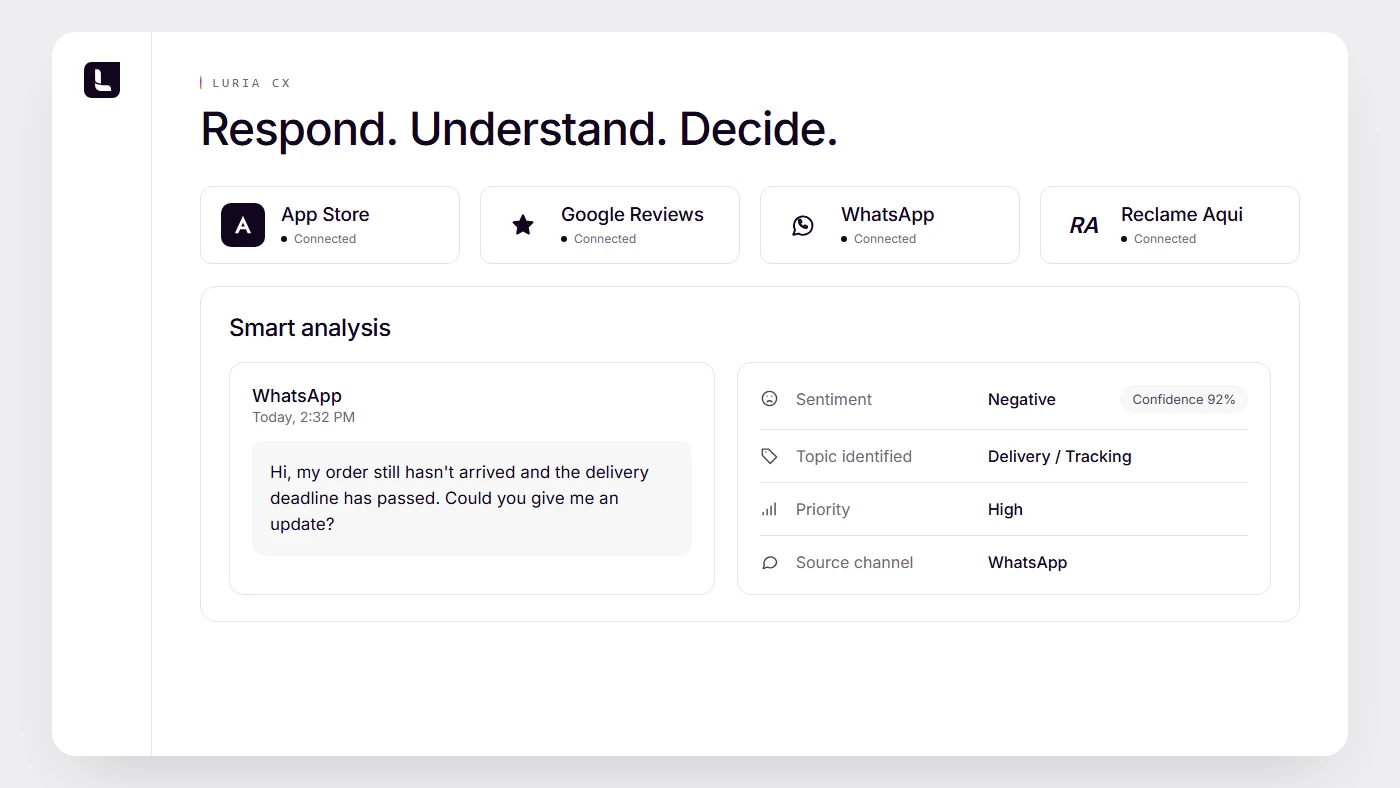The height and width of the screenshot is (788, 1400).
Task: Open the Reclame Aqui card
Action: click(x=1170, y=225)
